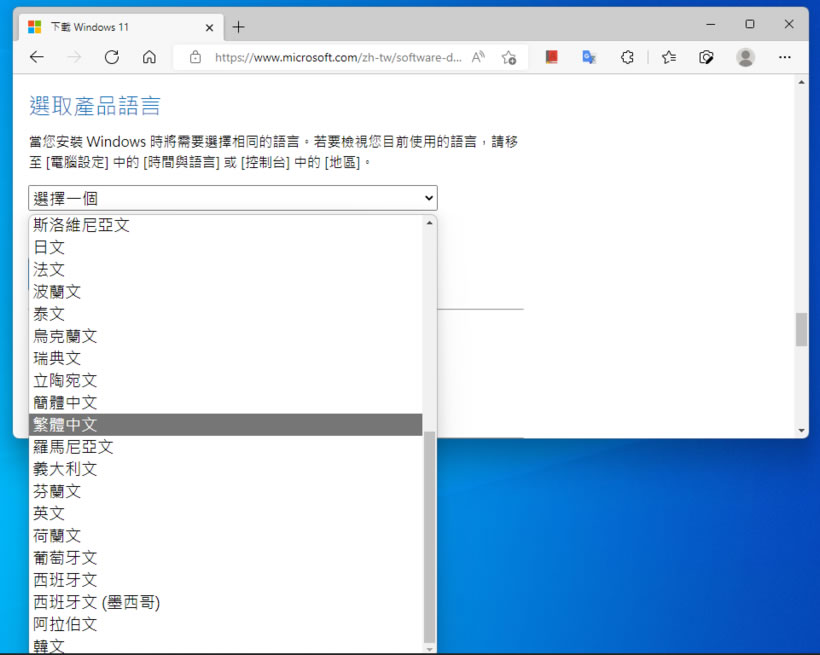
Task: Click the page scroll-up arrow
Action: coord(801,82)
